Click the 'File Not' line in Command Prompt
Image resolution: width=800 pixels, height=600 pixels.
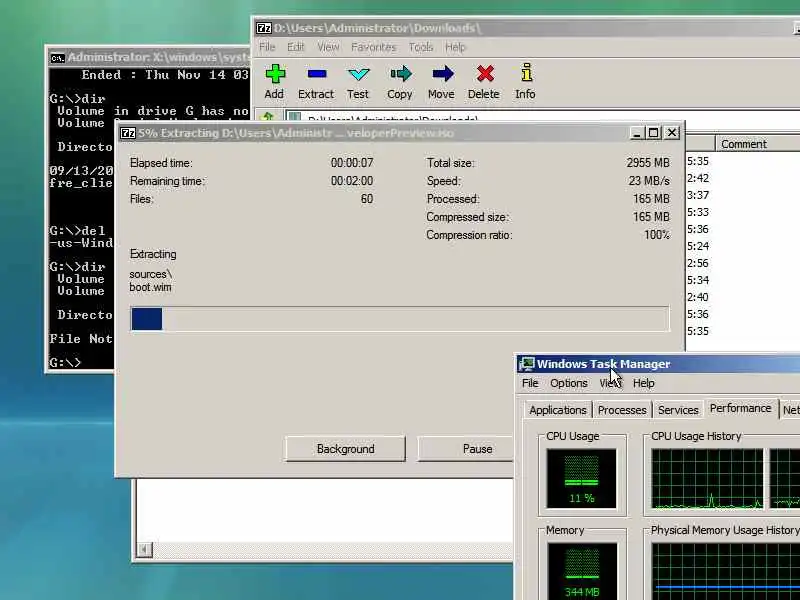pyautogui.click(x=81, y=339)
